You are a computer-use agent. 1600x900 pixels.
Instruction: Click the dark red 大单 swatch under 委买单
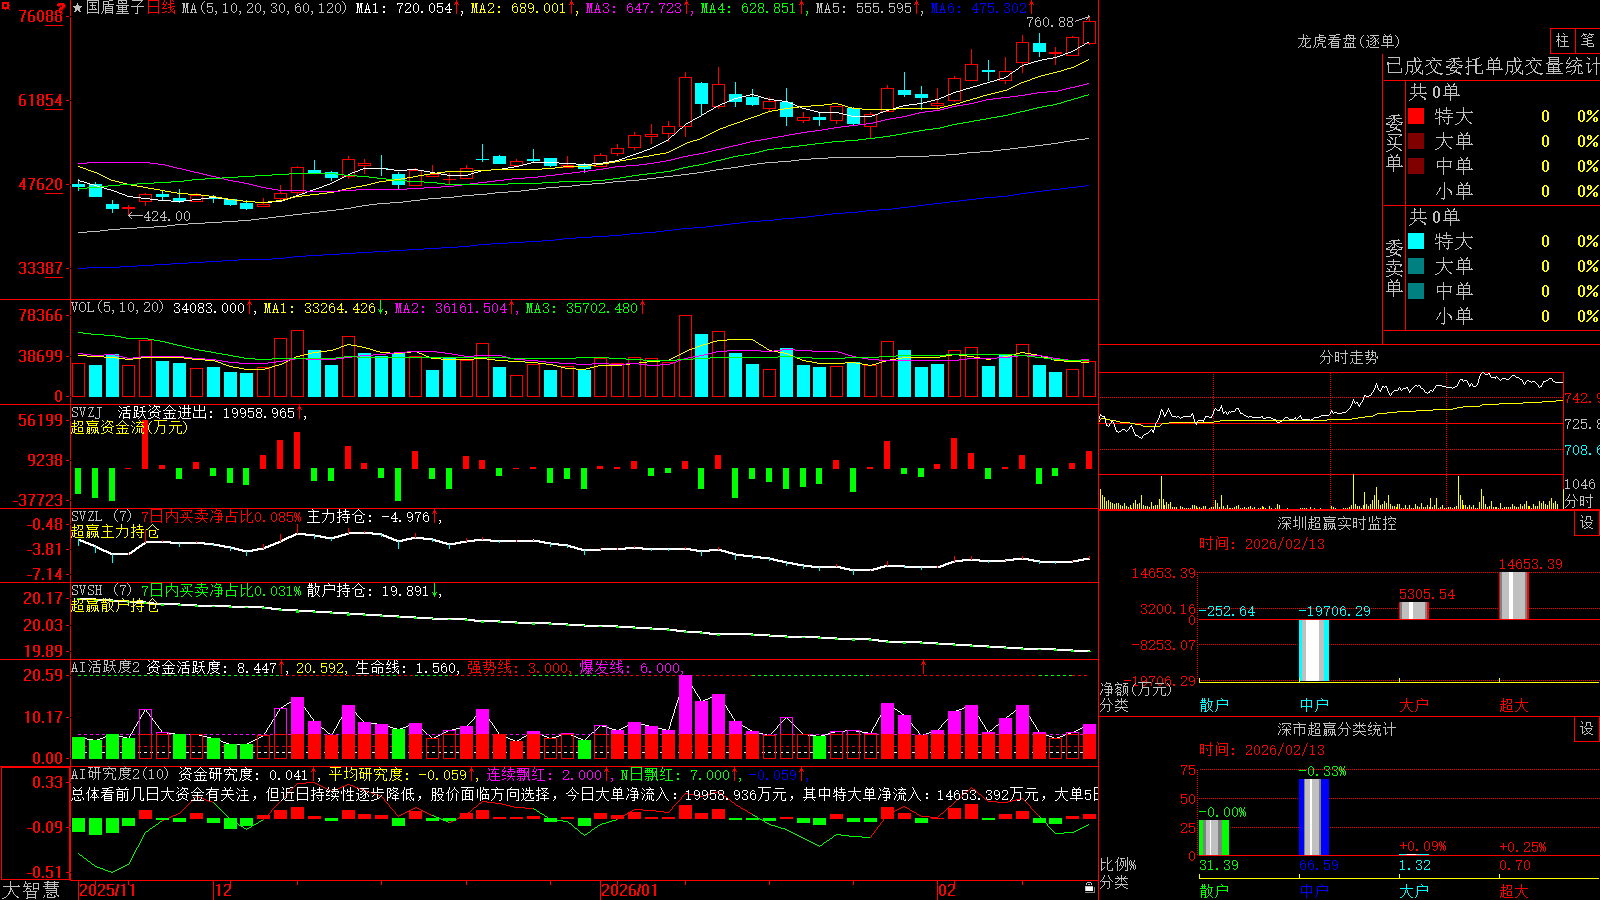tap(1416, 141)
